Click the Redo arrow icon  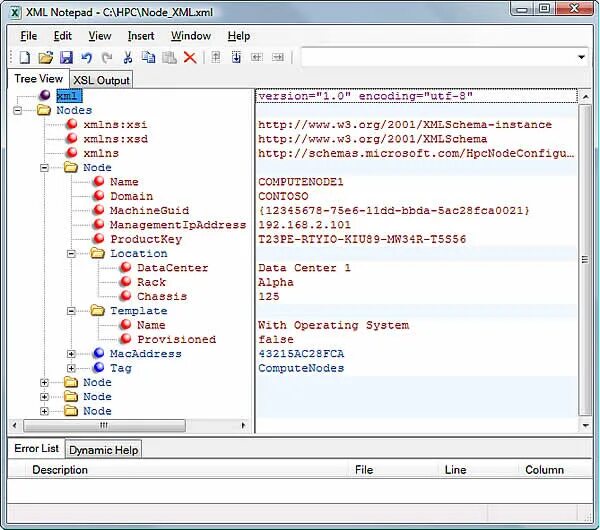(x=107, y=57)
